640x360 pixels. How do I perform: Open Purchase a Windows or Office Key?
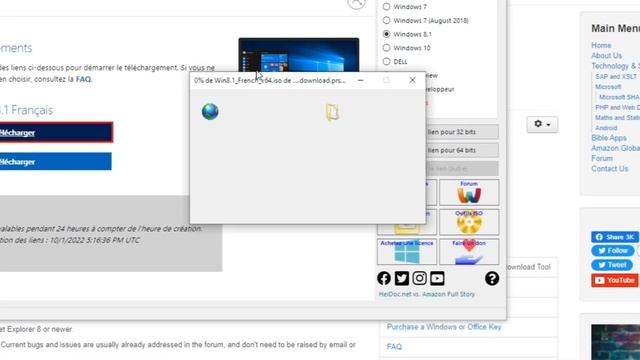pyautogui.click(x=444, y=327)
